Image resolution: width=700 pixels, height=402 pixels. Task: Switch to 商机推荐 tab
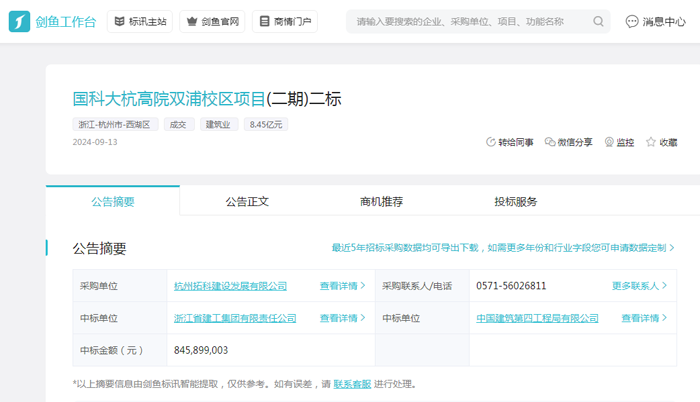coord(381,201)
